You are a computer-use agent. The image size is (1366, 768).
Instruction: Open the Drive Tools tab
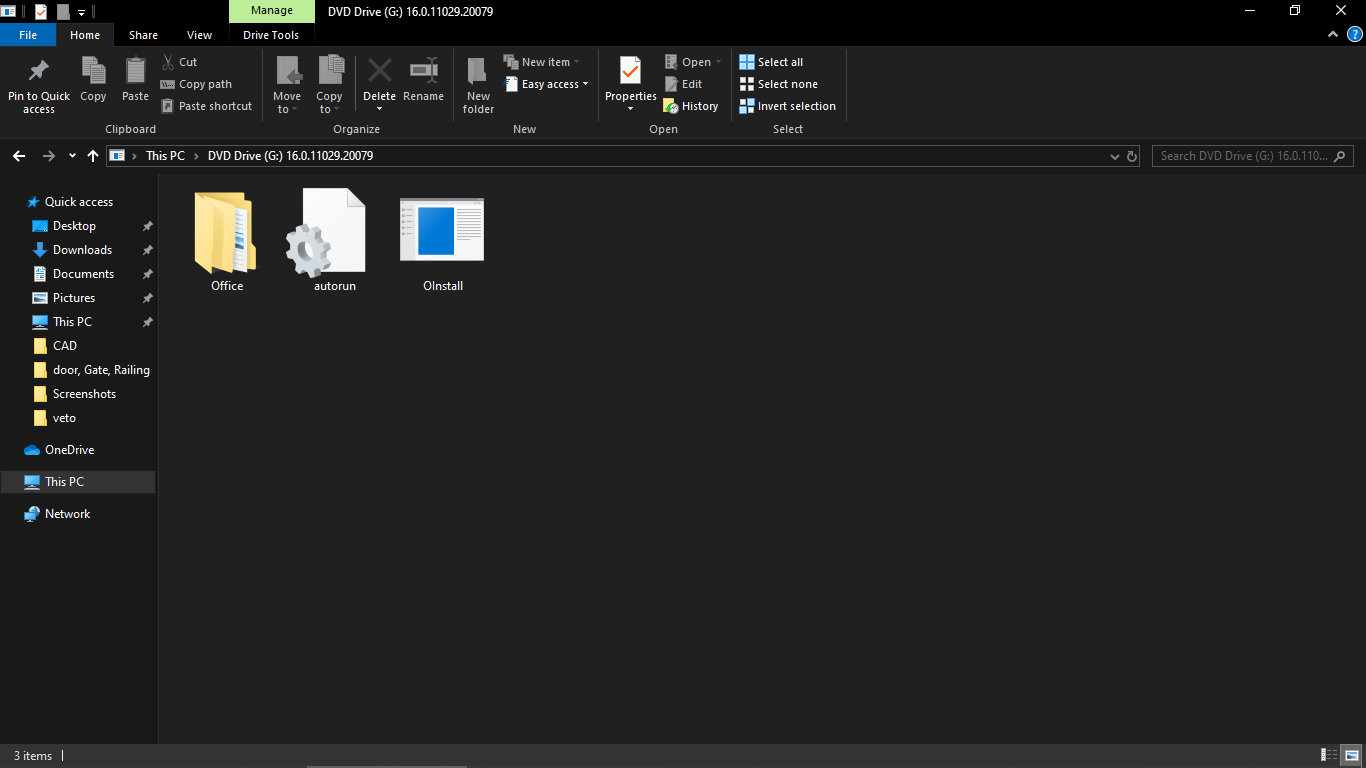coord(271,35)
